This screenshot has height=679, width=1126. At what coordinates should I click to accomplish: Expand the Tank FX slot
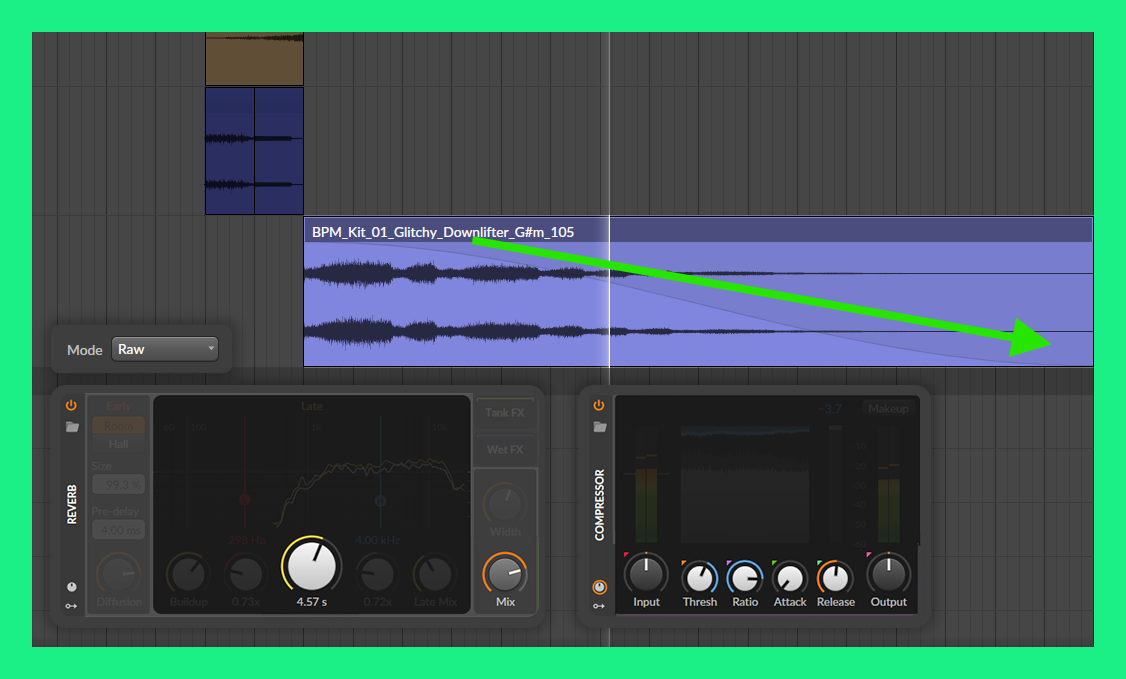pyautogui.click(x=505, y=413)
